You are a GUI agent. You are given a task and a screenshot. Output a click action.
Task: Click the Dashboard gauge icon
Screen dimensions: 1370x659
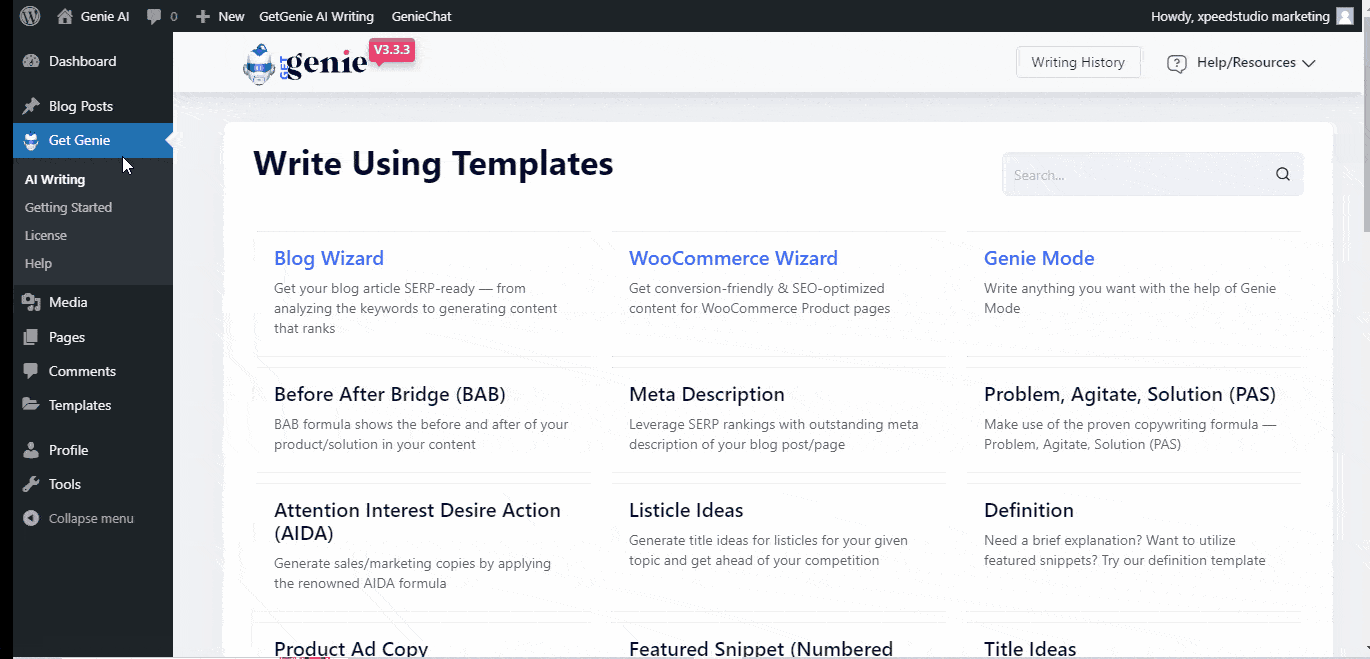click(x=31, y=61)
